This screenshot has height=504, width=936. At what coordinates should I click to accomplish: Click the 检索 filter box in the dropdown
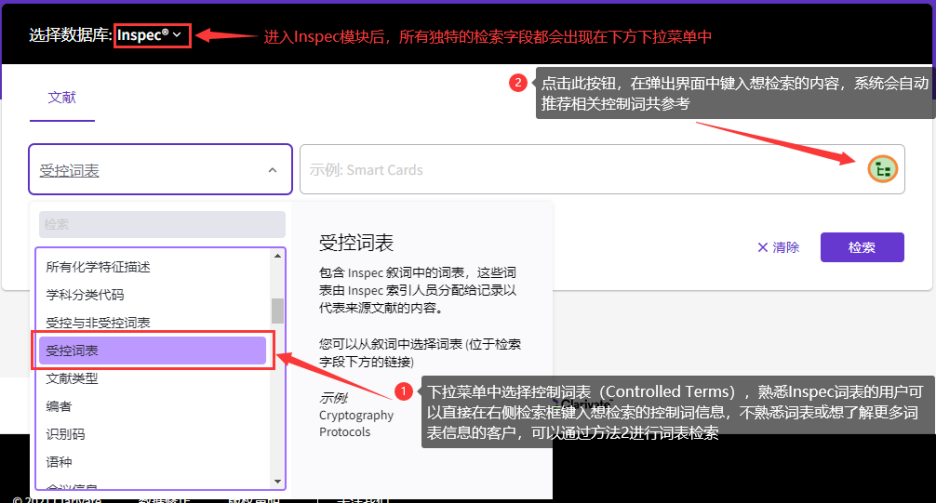coord(162,225)
